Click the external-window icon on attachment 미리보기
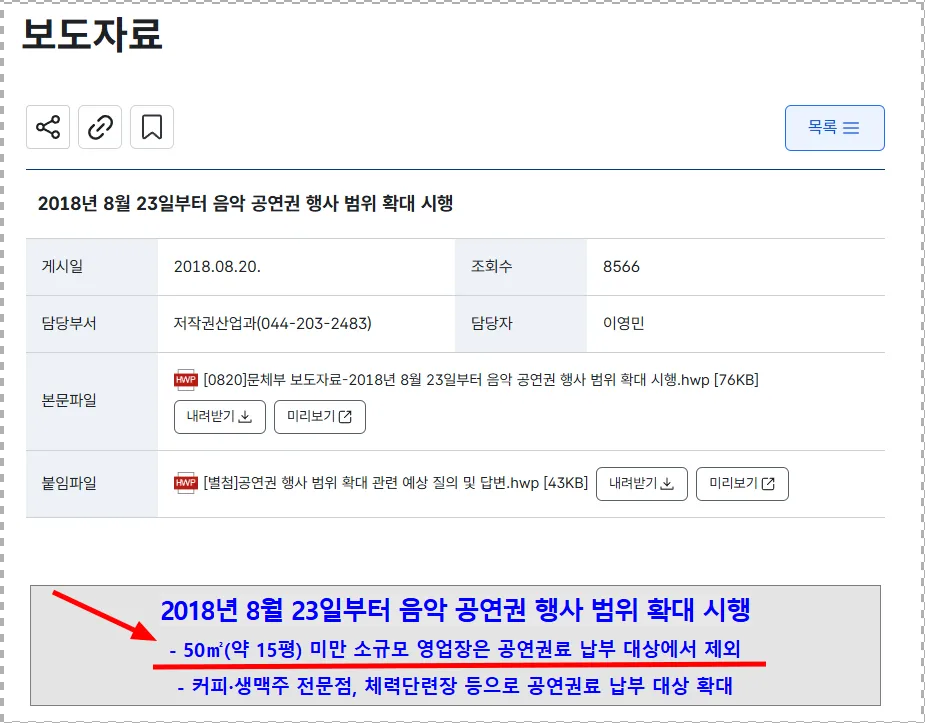Screen dimensions: 925x723 (x=768, y=483)
